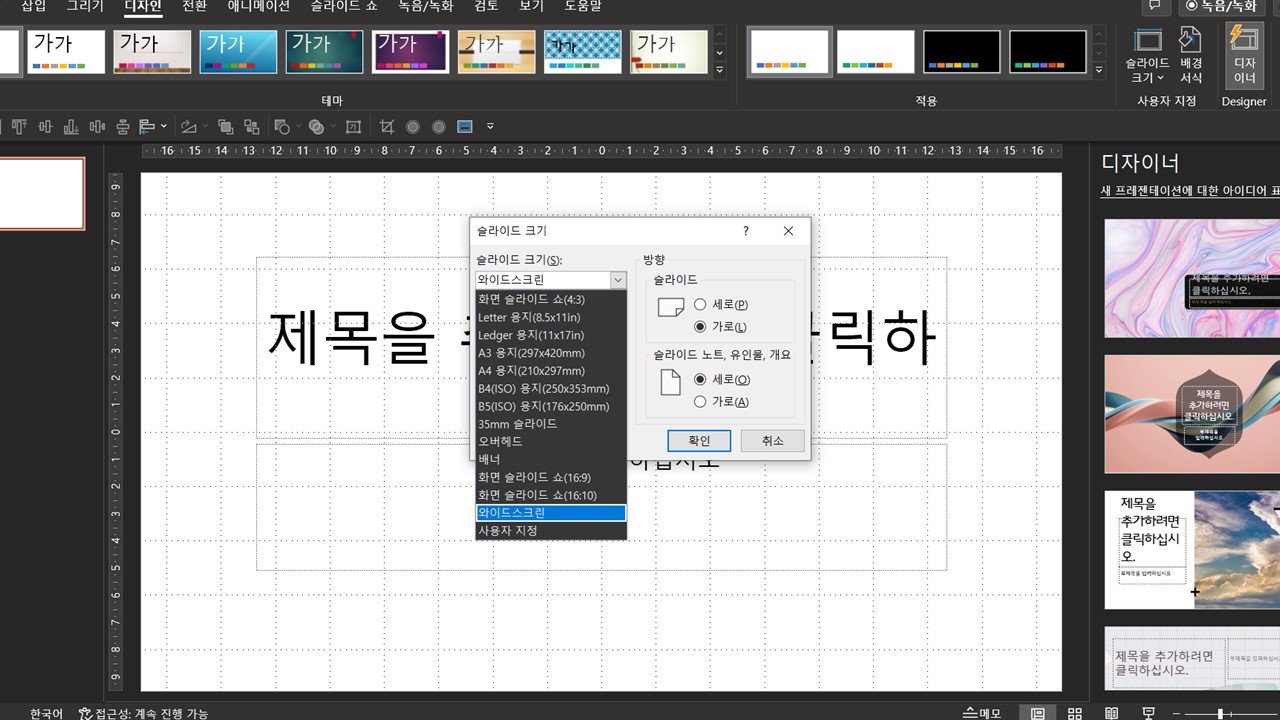This screenshot has height=720, width=1280.
Task: Click the accessibility (접근성) status bar text
Action: (144, 713)
